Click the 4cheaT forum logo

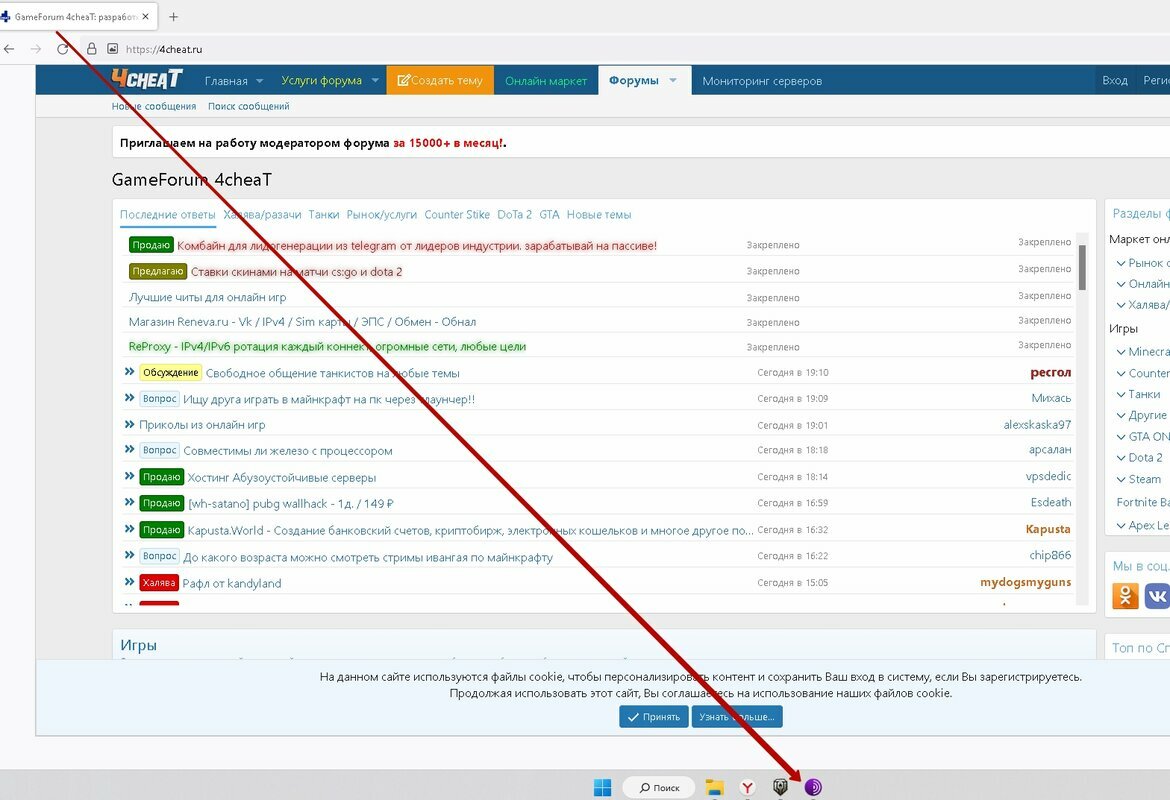pos(146,79)
